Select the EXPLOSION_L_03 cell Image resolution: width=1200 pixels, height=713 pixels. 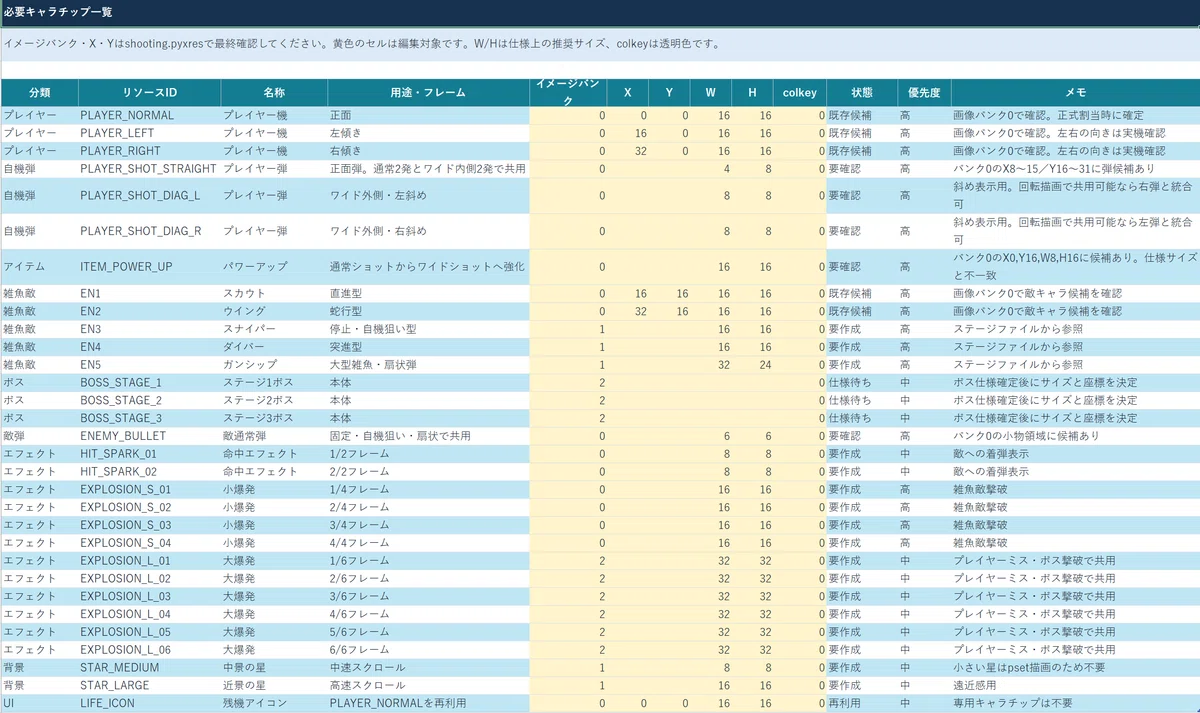pos(149,596)
